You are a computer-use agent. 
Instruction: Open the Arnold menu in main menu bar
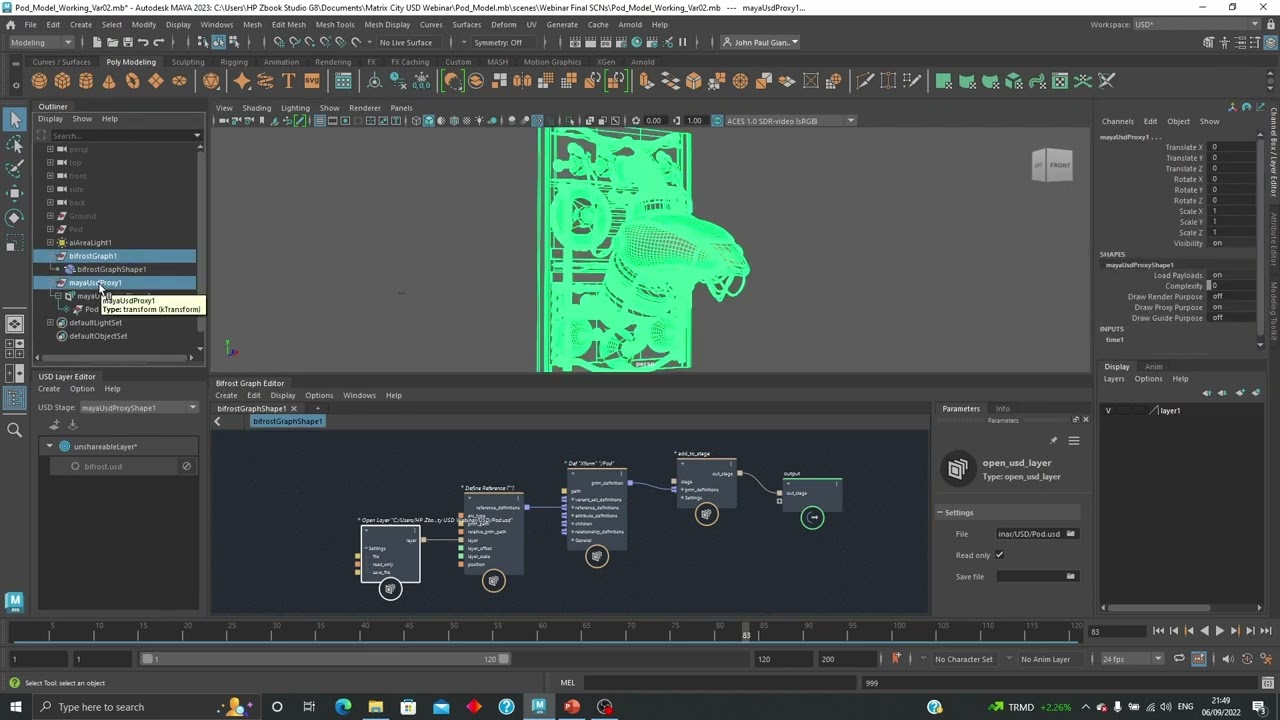pyautogui.click(x=630, y=25)
